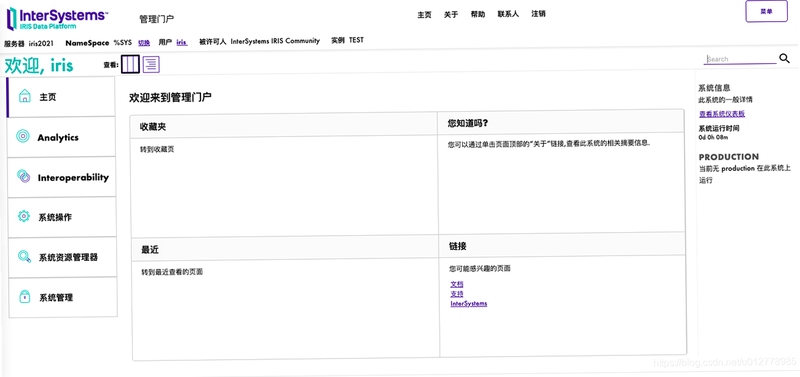Click the 您可能感兴趣的页面 text
This screenshot has width=800, height=377.
tap(480, 268)
